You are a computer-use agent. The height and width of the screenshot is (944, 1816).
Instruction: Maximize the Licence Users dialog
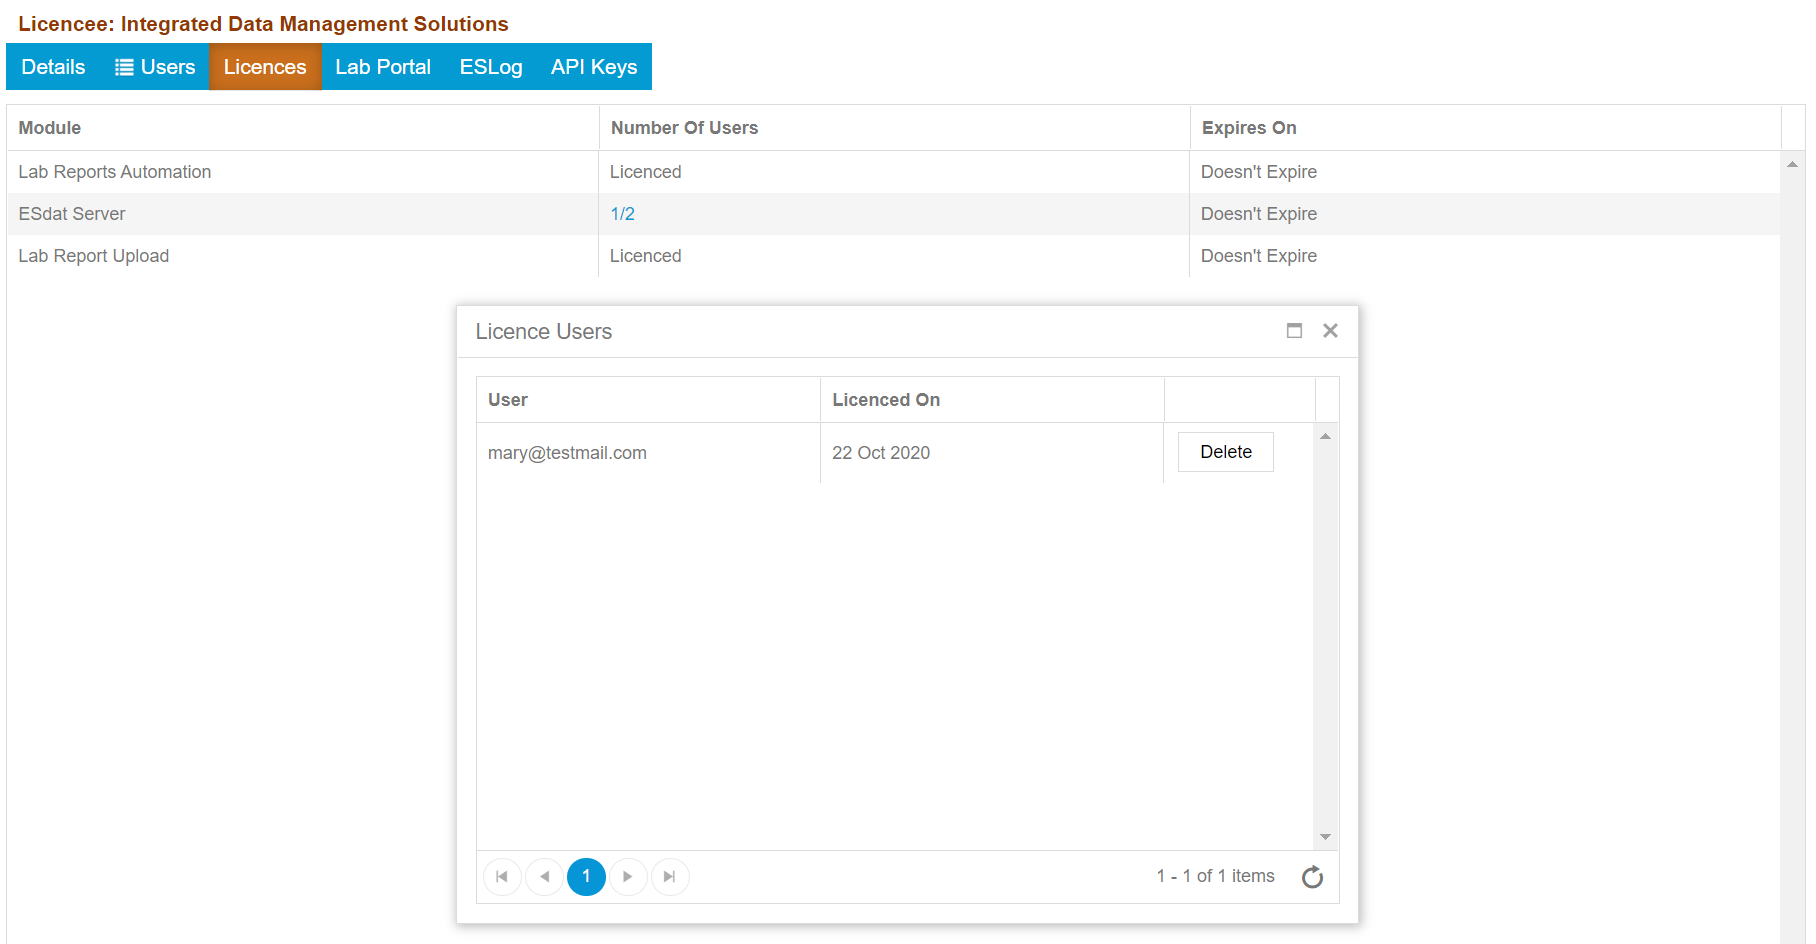pyautogui.click(x=1294, y=330)
